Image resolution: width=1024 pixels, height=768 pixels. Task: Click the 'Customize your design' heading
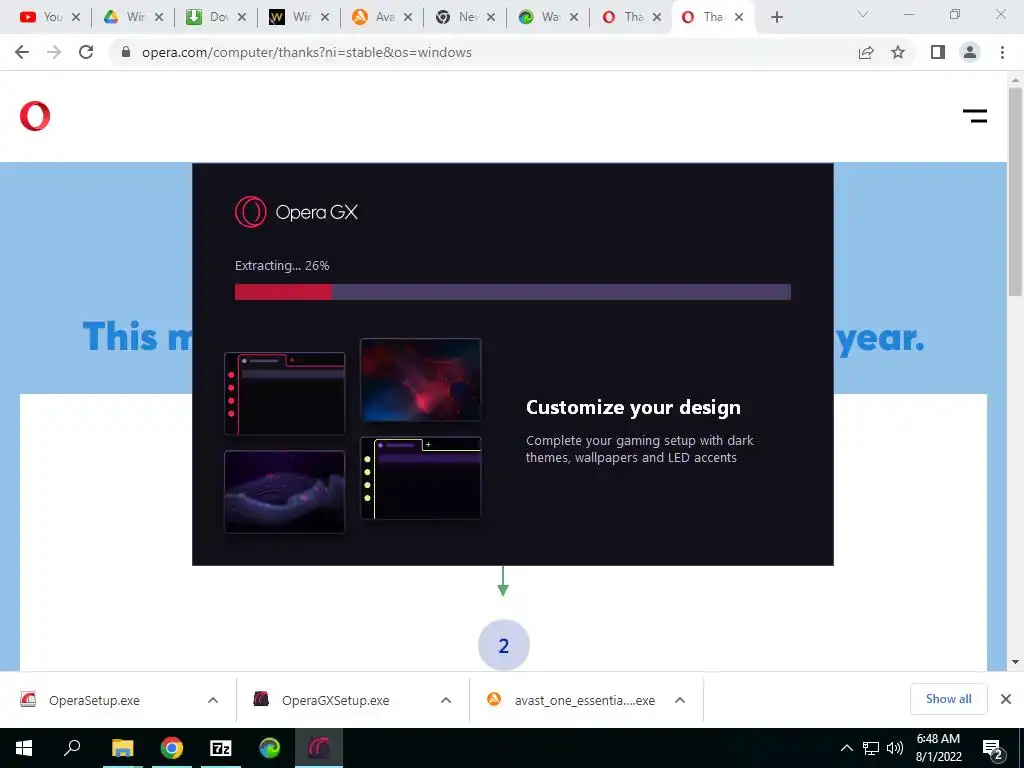633,408
